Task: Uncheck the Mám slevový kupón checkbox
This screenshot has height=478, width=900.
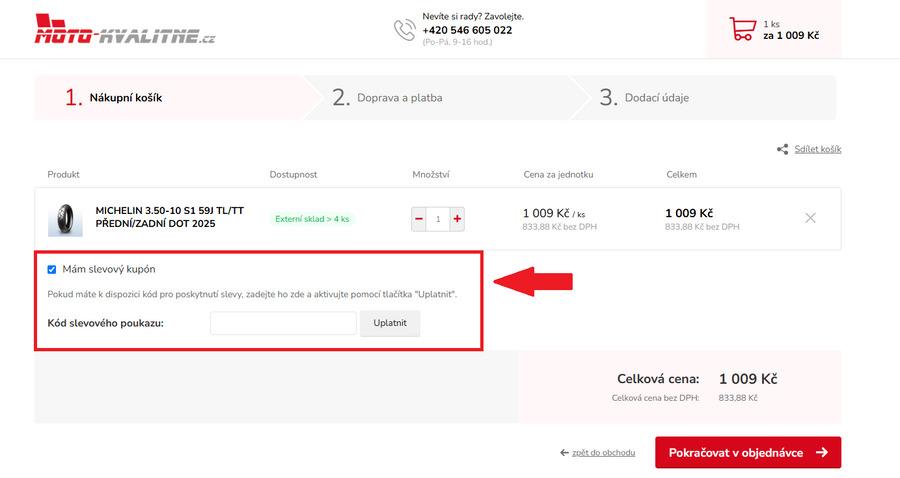Action: pyautogui.click(x=52, y=269)
